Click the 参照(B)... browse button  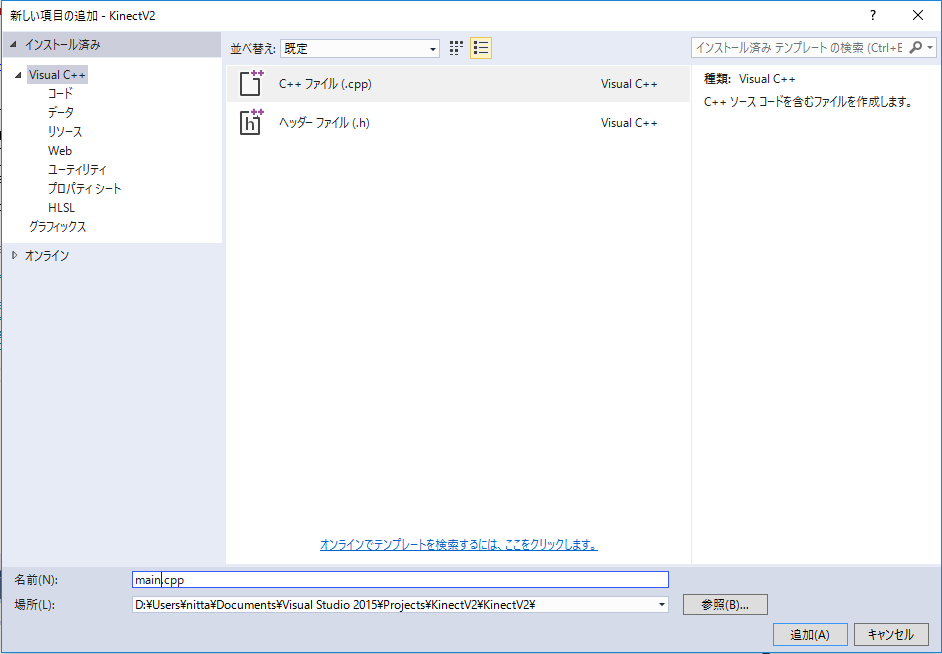coord(725,604)
